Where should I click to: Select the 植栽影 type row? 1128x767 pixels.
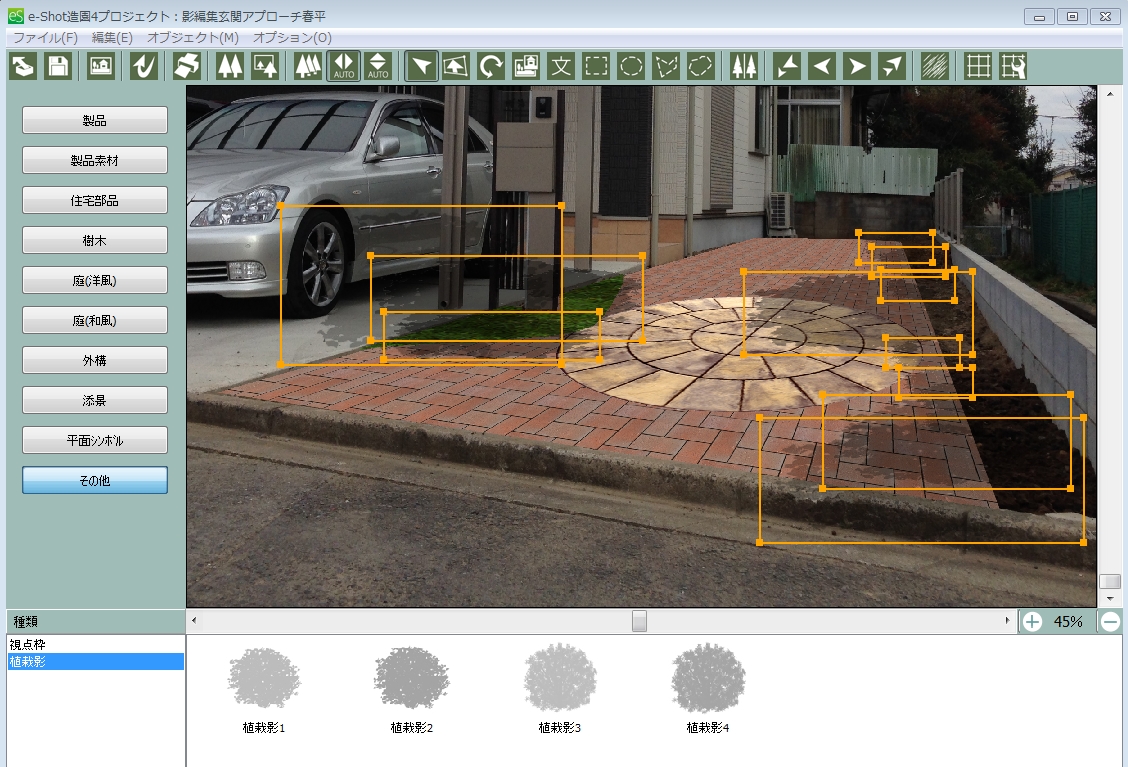coord(96,661)
